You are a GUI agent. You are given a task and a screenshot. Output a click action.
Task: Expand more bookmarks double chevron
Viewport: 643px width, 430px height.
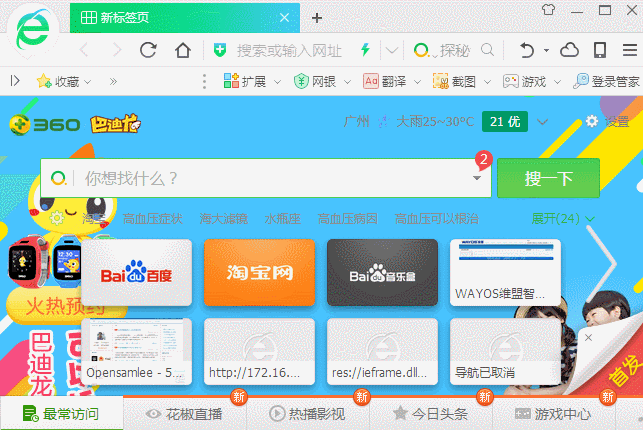[113, 81]
